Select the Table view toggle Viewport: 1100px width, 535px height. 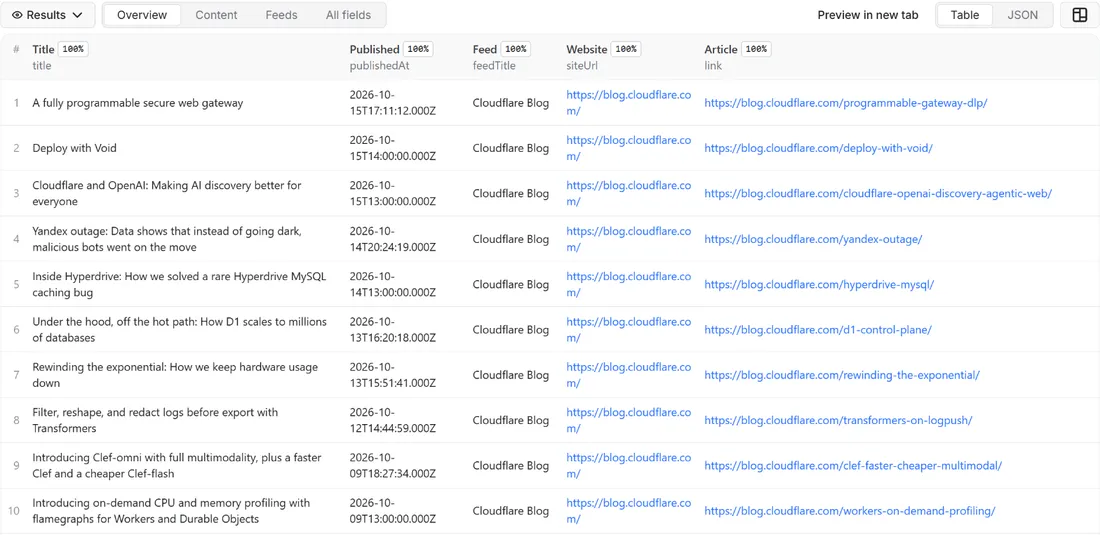point(965,15)
